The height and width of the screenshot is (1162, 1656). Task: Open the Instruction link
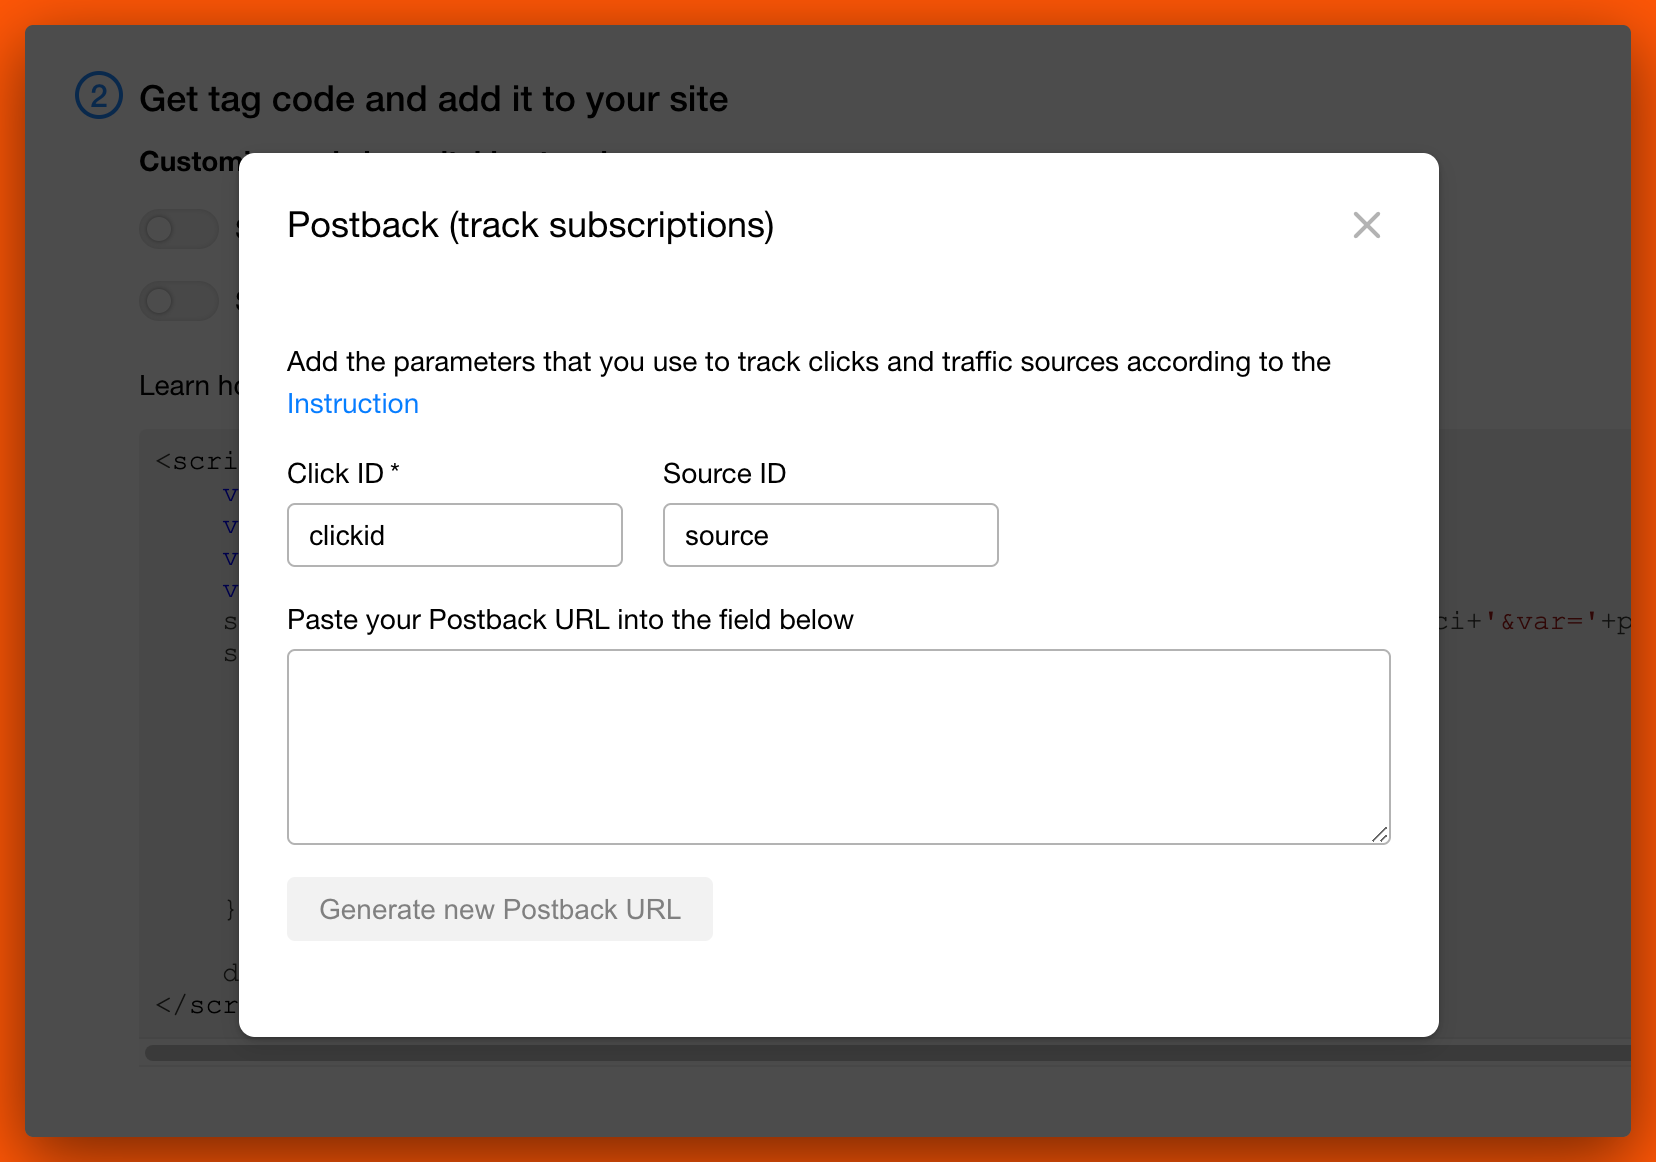352,404
